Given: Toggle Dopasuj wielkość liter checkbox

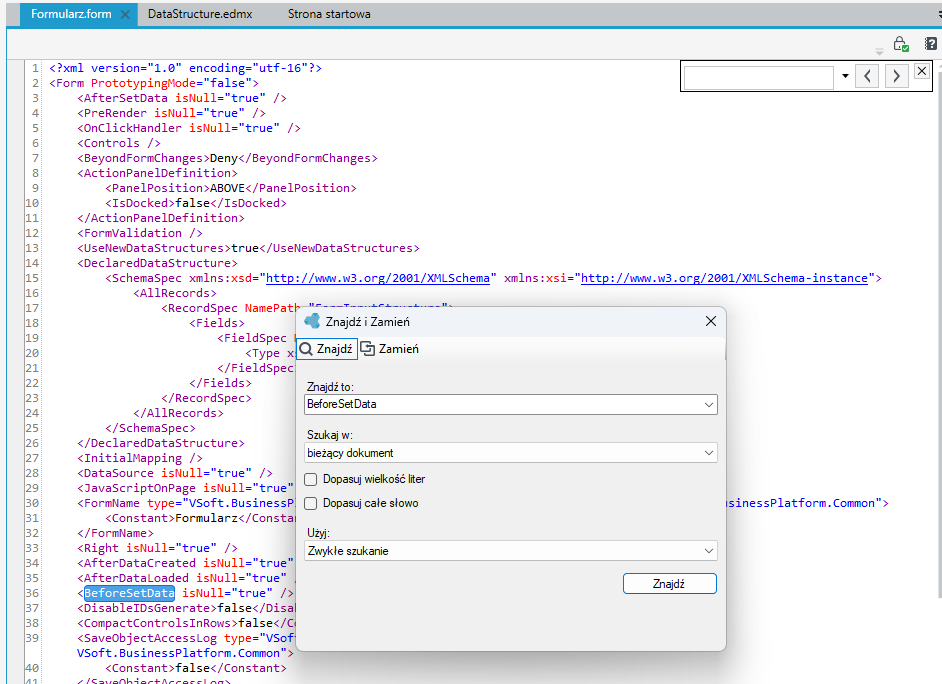Looking at the screenshot, I should click(x=311, y=479).
